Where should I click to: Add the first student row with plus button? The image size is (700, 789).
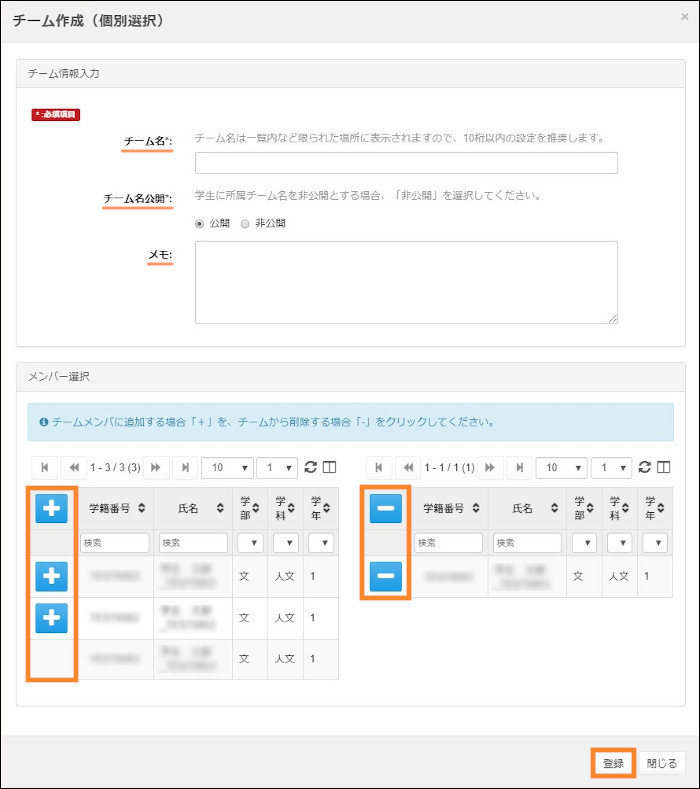(x=52, y=577)
